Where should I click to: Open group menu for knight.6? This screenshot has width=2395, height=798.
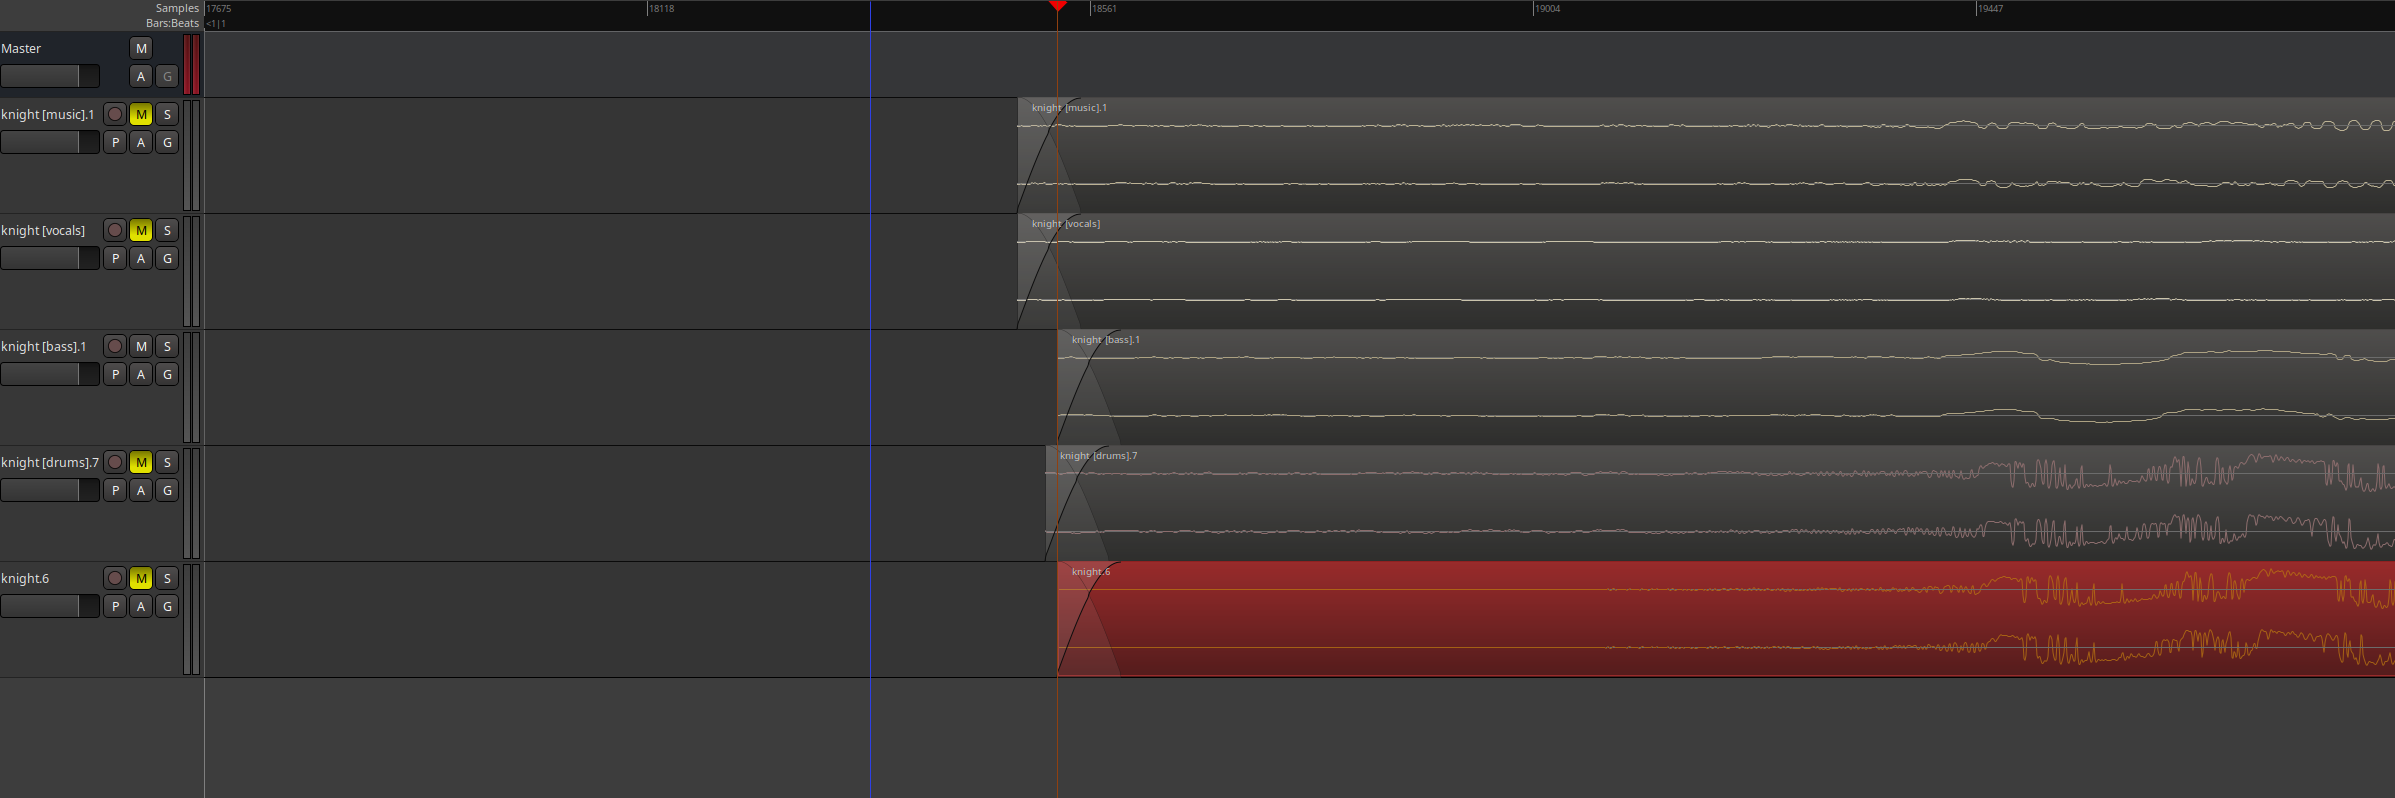click(167, 606)
